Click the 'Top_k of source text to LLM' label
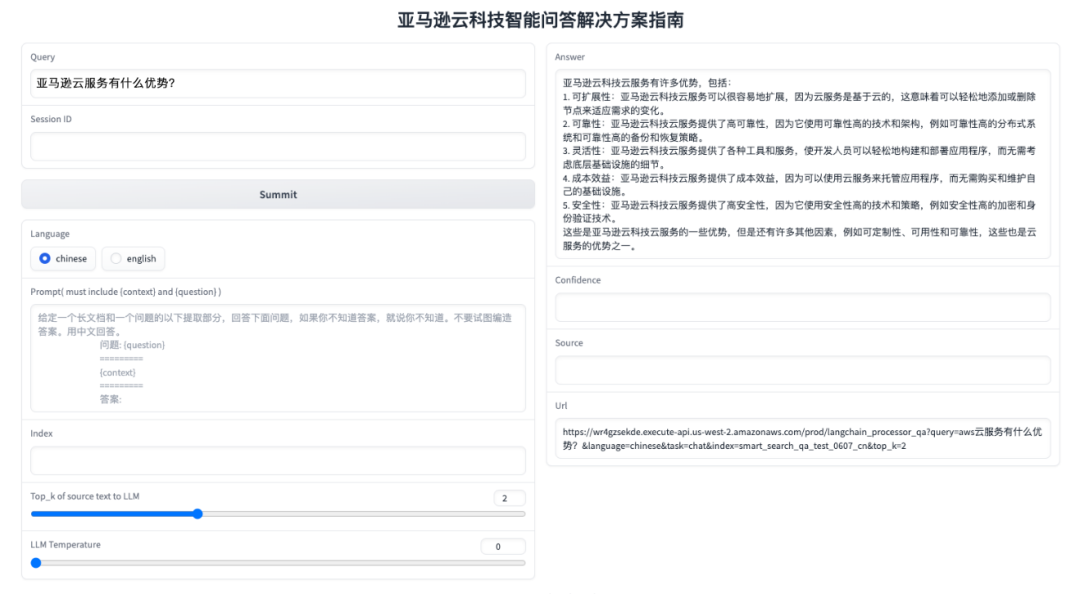1080x594 pixels. 85,496
